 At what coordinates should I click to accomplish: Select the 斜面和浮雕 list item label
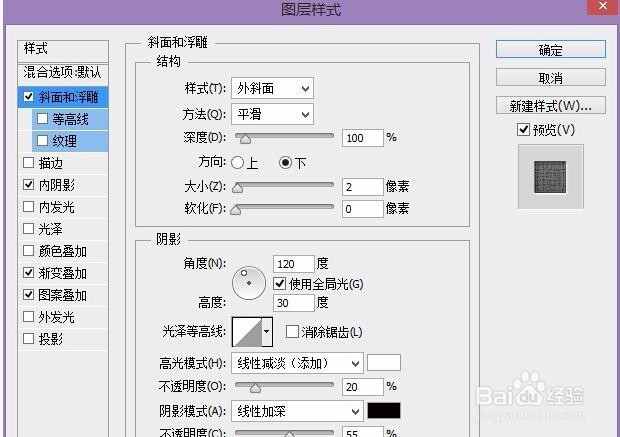click(x=68, y=97)
